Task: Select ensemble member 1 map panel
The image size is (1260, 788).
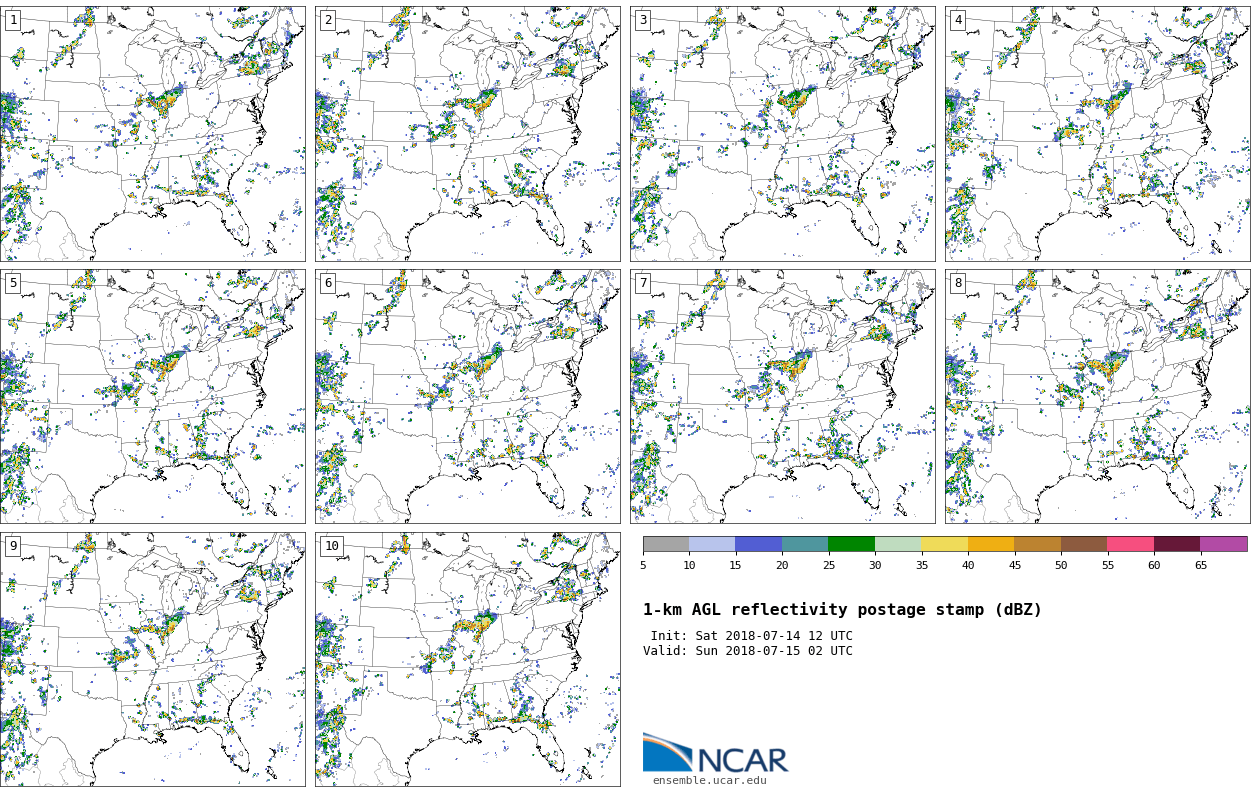Action: pyautogui.click(x=153, y=134)
